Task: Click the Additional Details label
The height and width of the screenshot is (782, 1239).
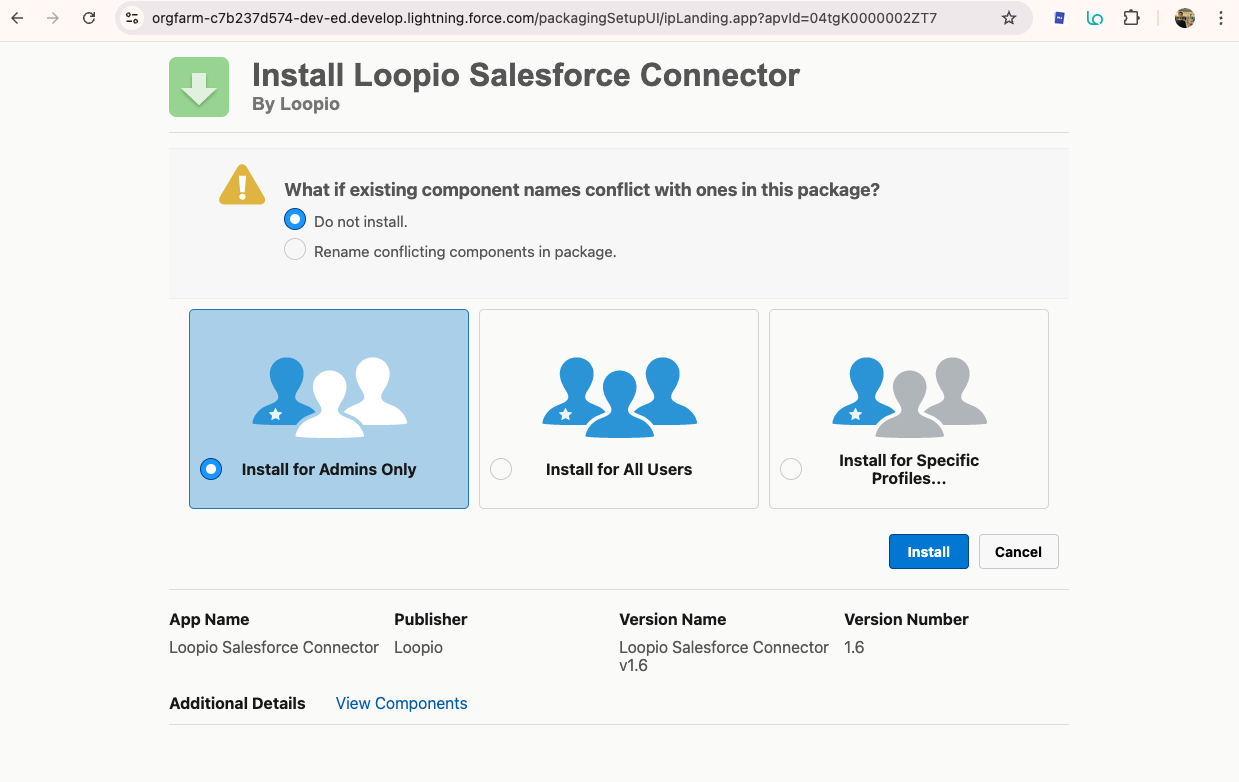Action: 237,703
